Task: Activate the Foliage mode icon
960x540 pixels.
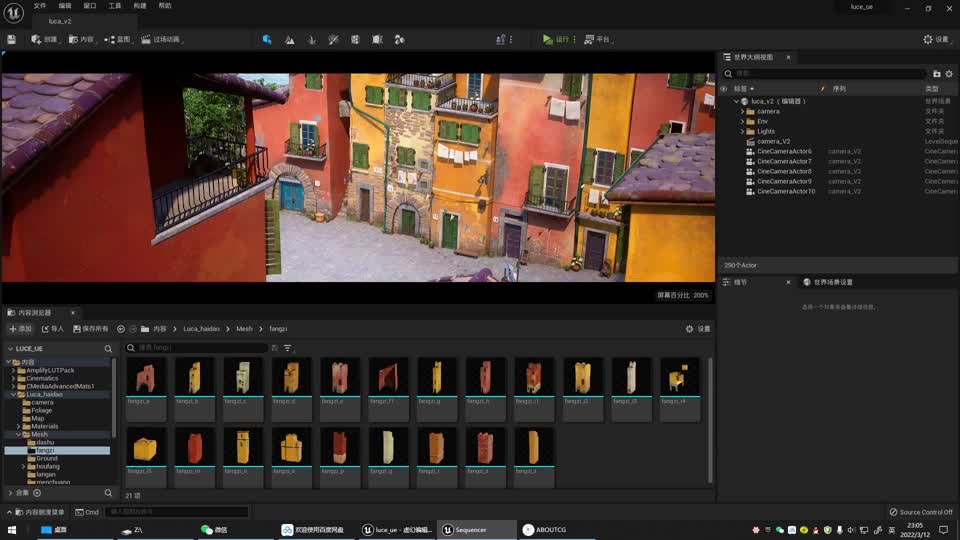Action: tap(312, 39)
